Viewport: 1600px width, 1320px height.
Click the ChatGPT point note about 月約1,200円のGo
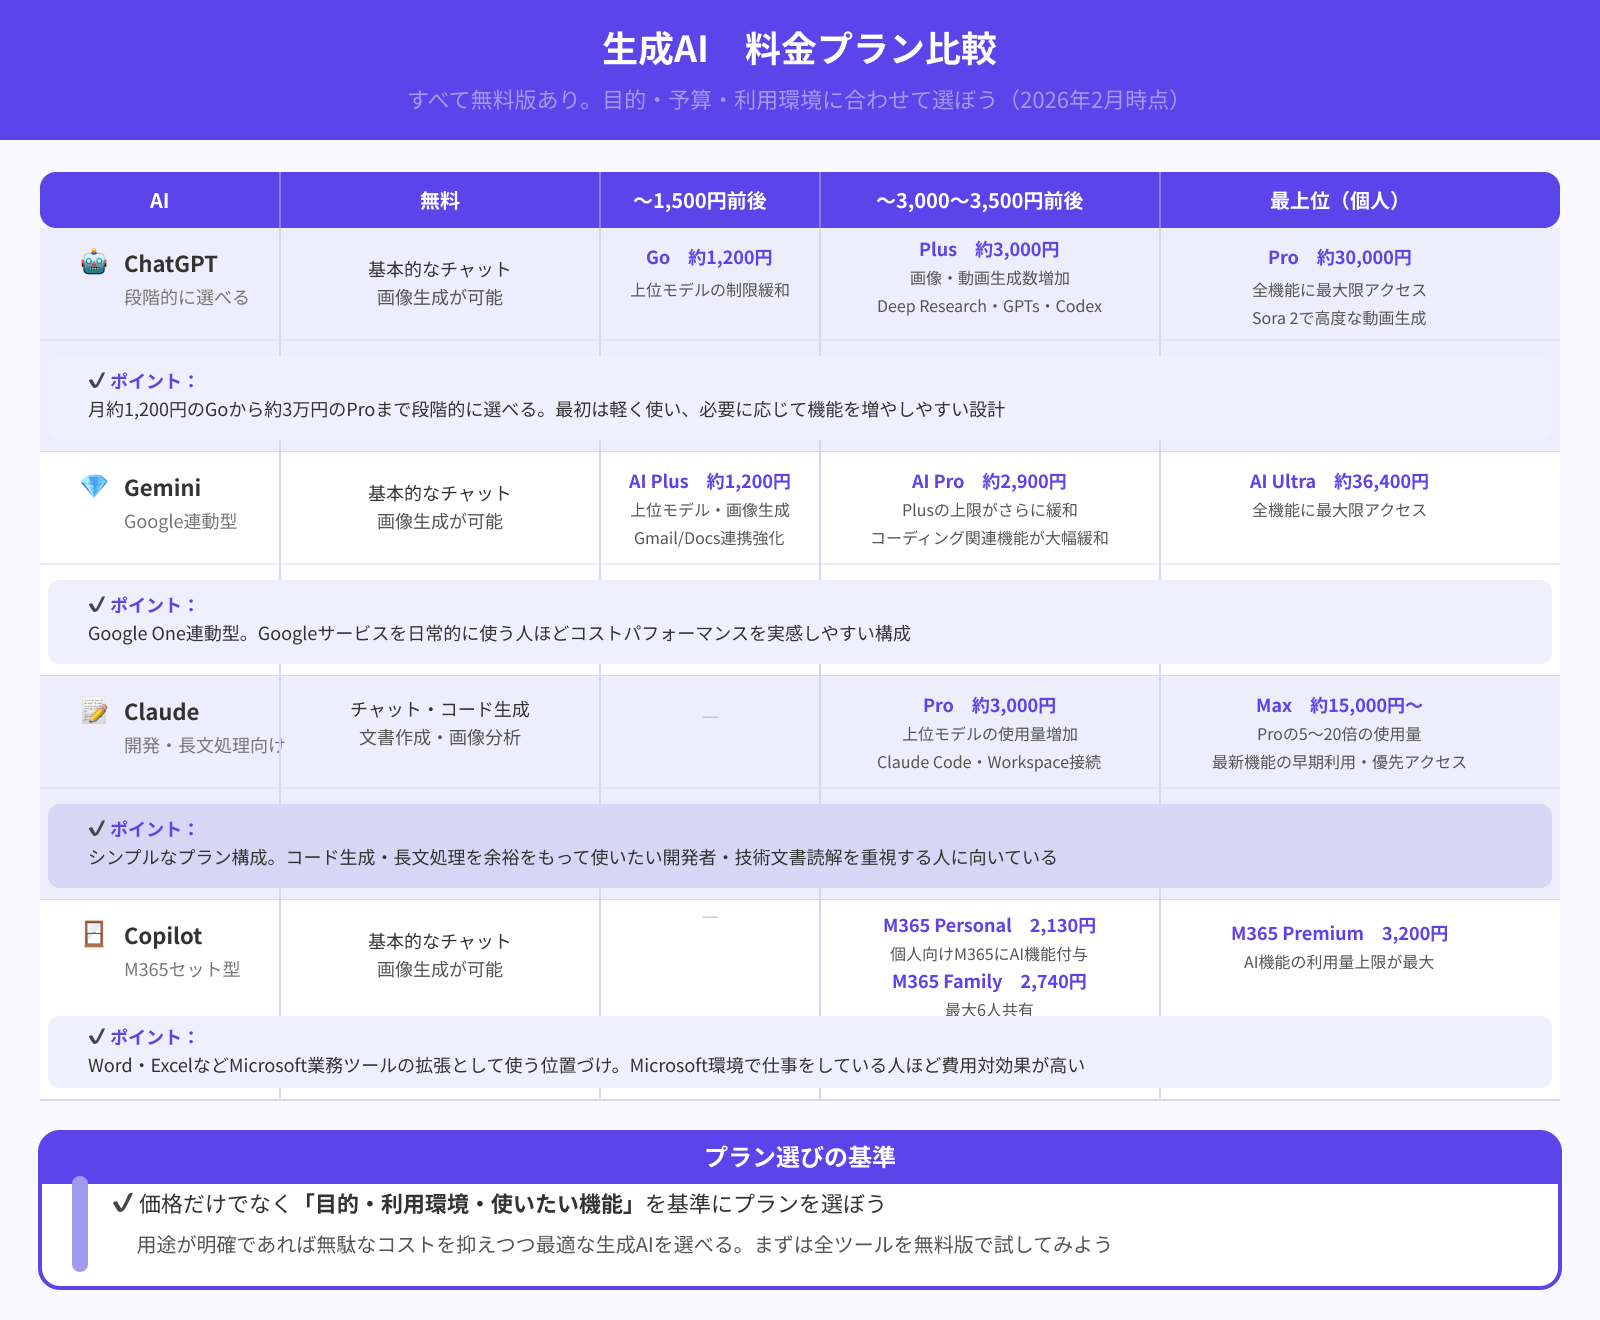click(546, 410)
